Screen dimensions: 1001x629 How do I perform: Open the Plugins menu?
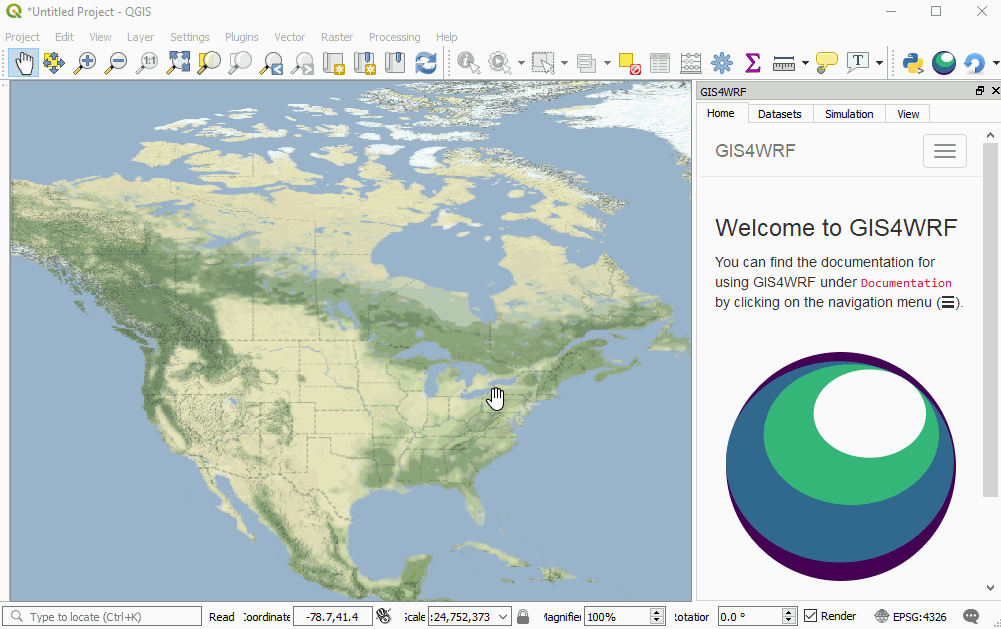[241, 37]
